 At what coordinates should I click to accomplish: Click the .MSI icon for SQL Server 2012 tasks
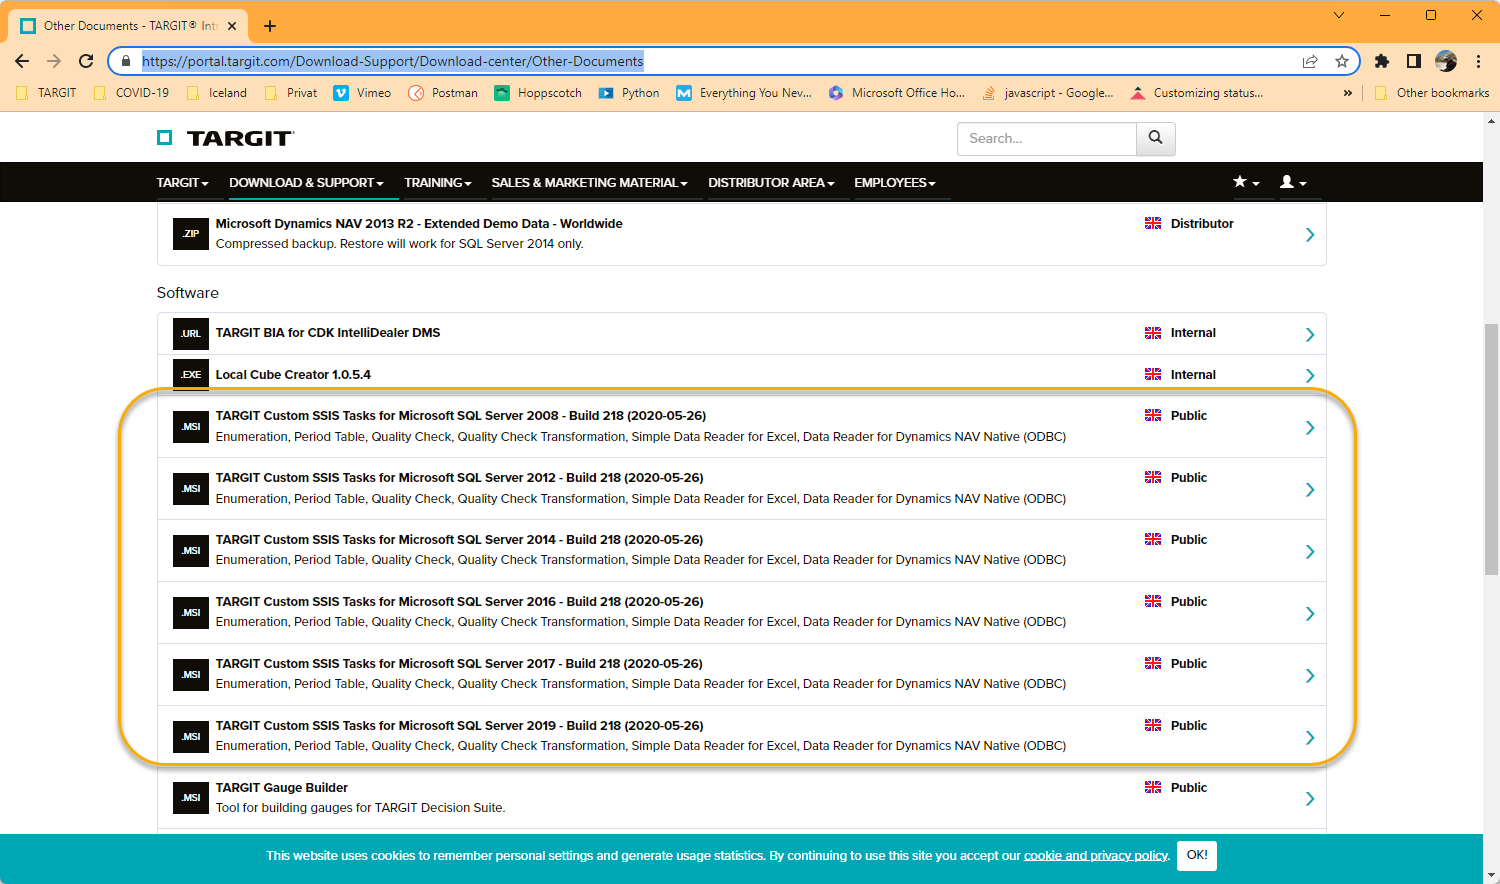[x=191, y=489]
